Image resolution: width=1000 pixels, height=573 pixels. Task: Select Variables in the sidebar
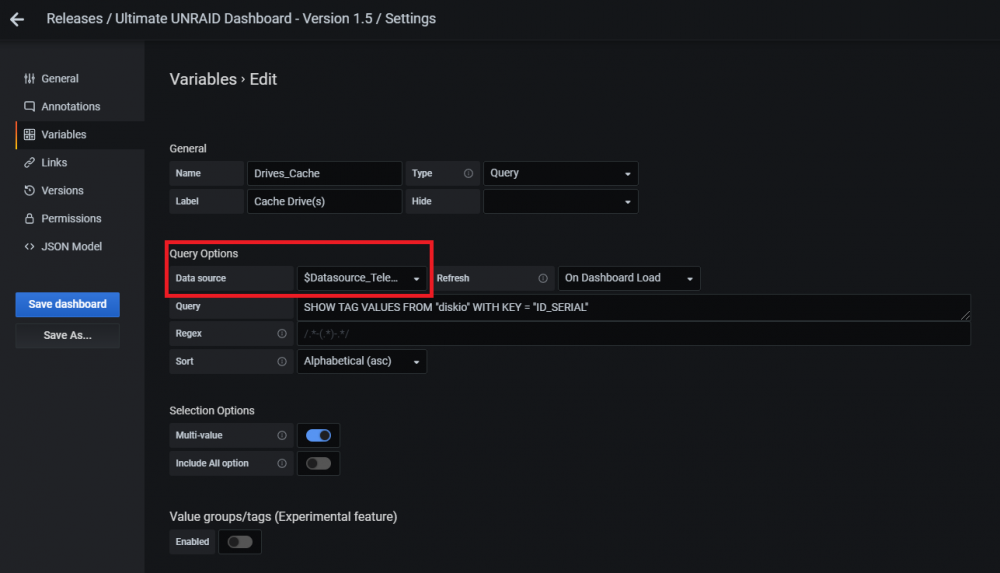[64, 135]
